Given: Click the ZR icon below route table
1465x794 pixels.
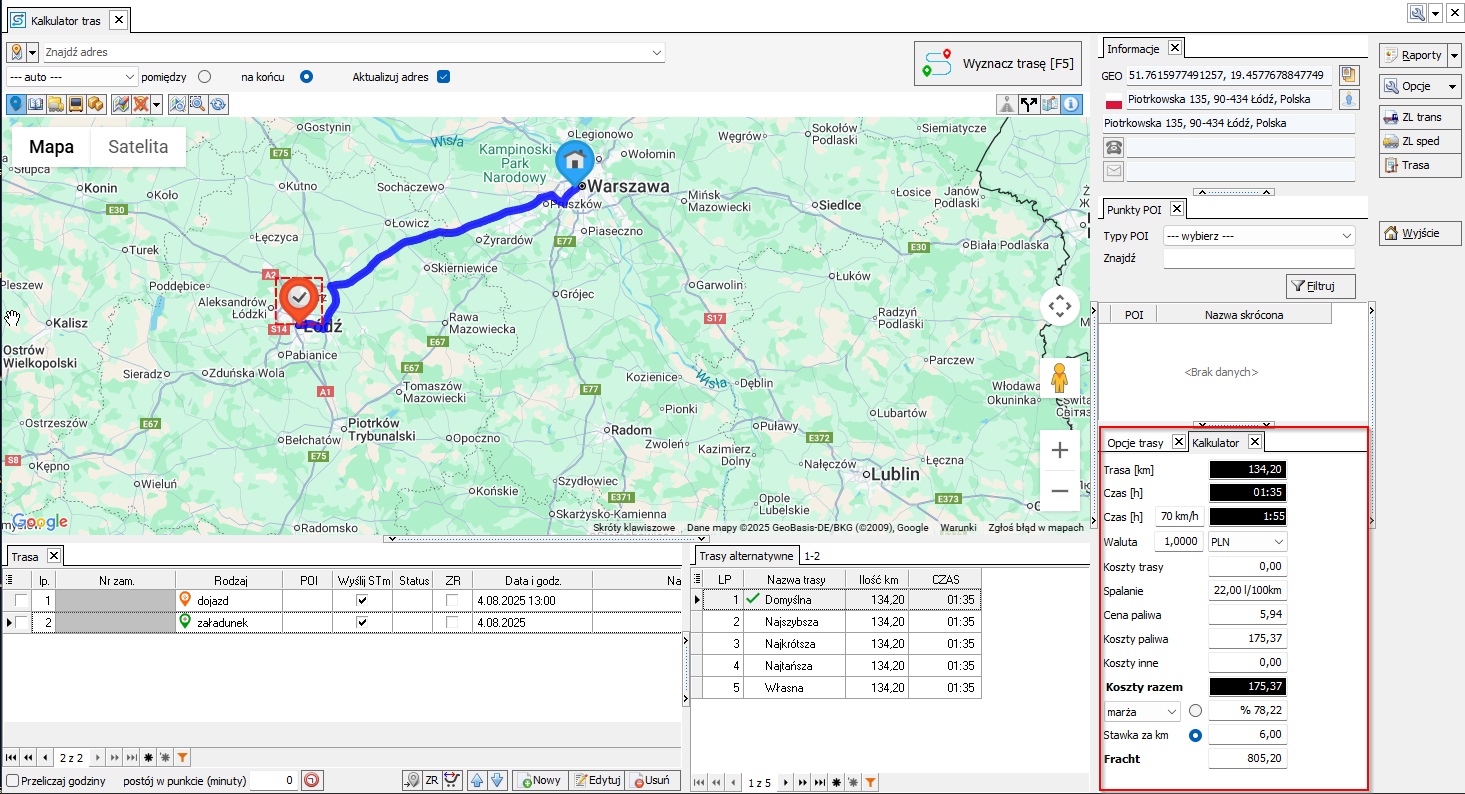Looking at the screenshot, I should click(431, 780).
